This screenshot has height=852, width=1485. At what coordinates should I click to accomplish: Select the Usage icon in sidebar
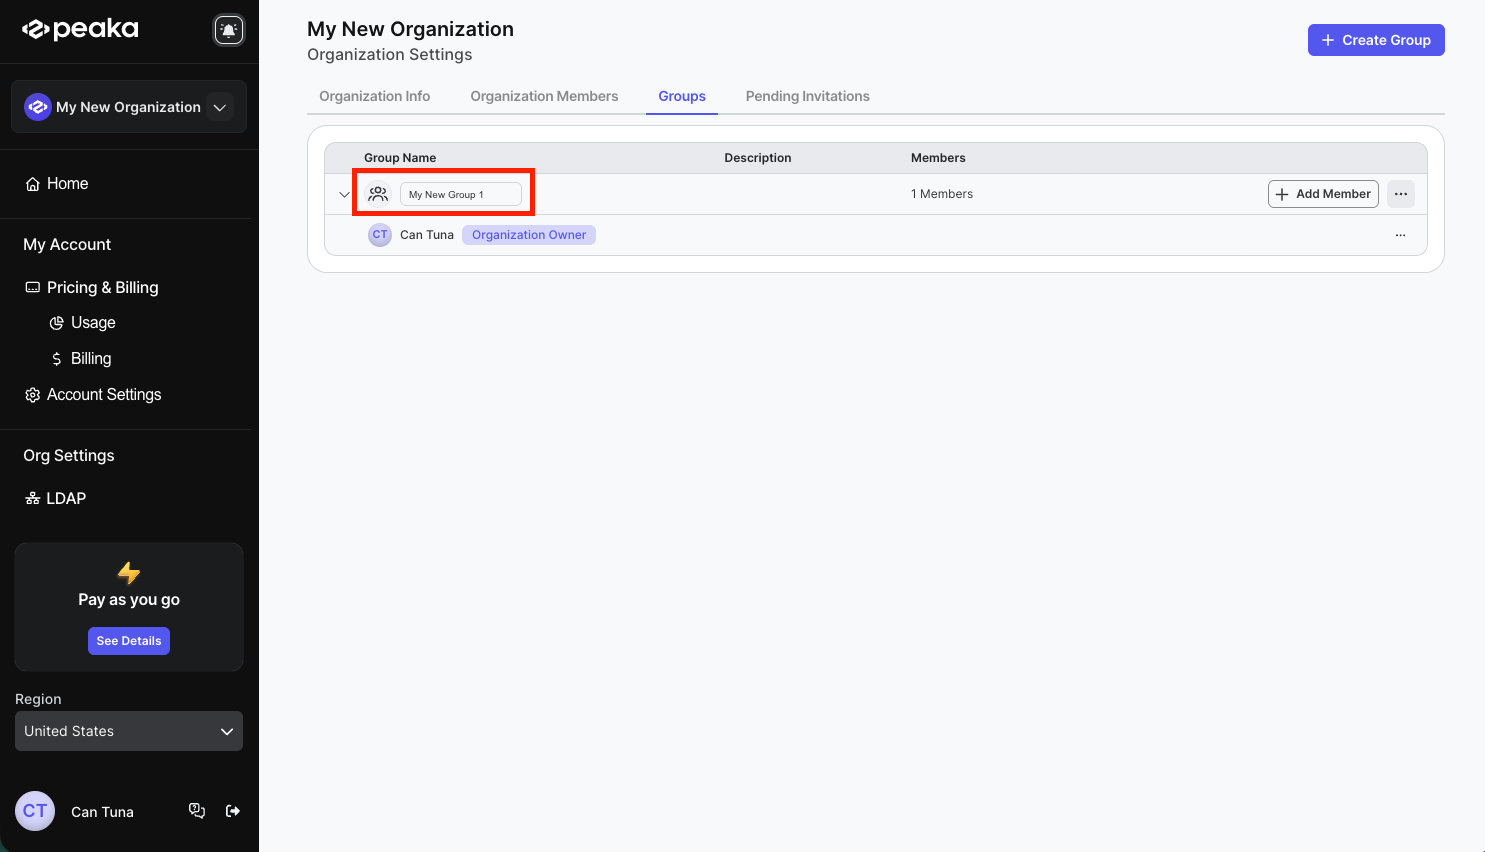pyautogui.click(x=56, y=322)
